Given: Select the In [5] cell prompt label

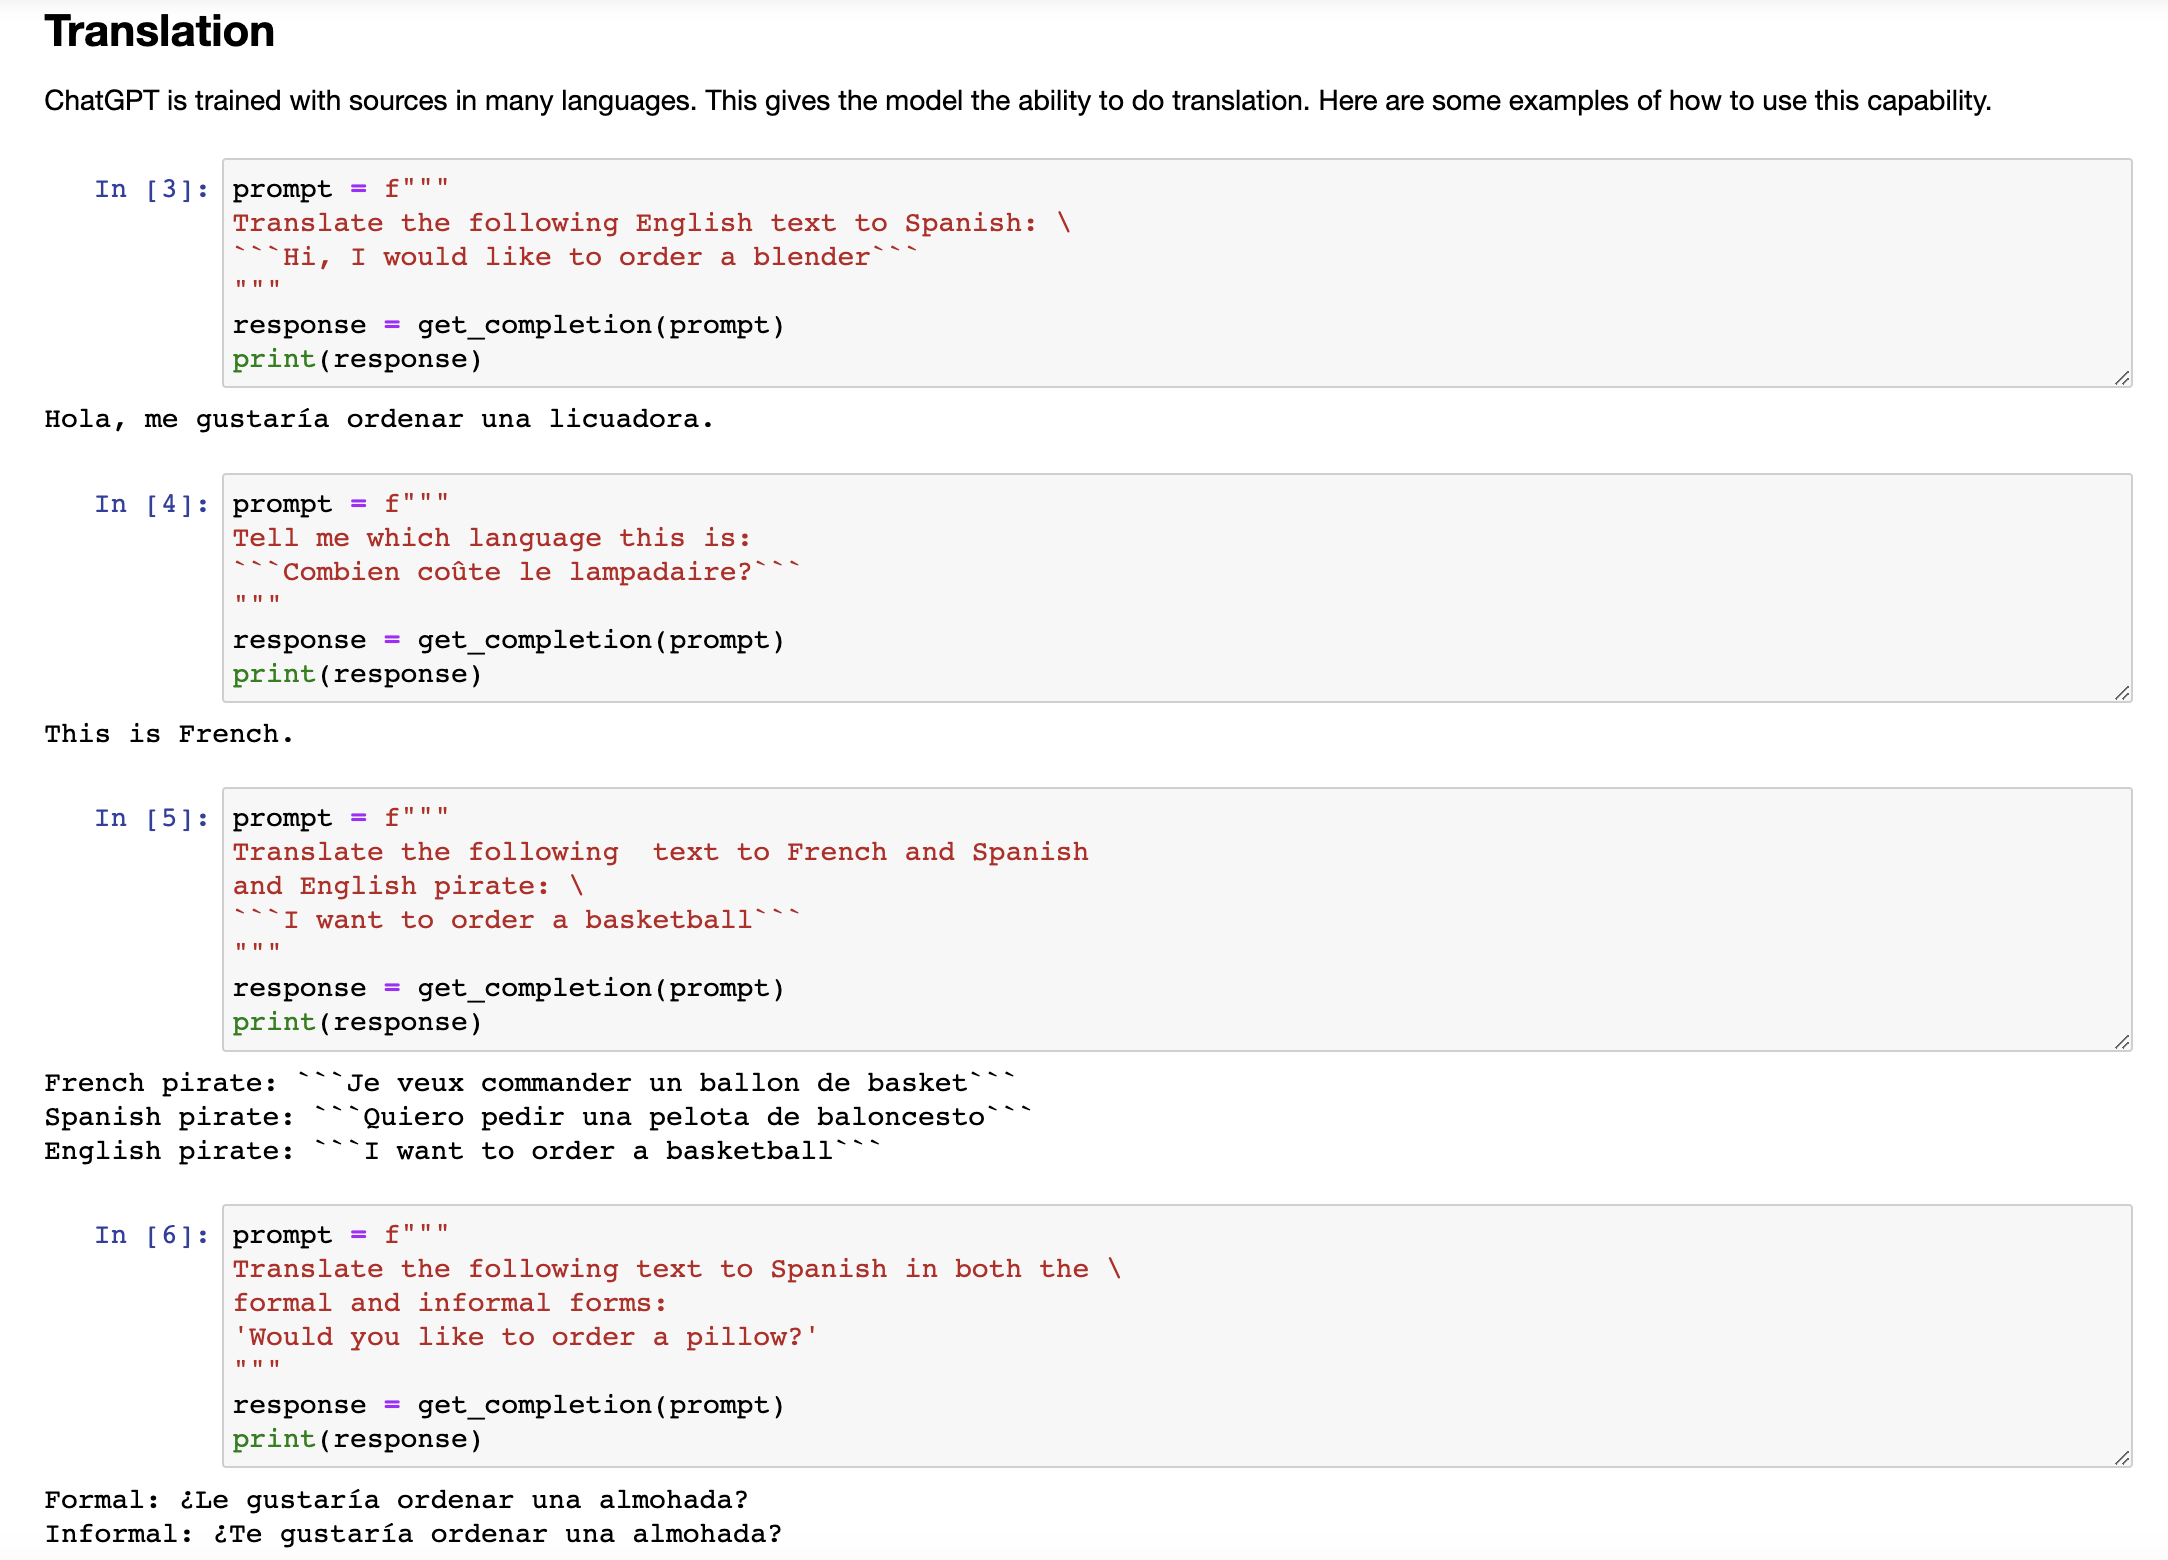Looking at the screenshot, I should coord(152,818).
